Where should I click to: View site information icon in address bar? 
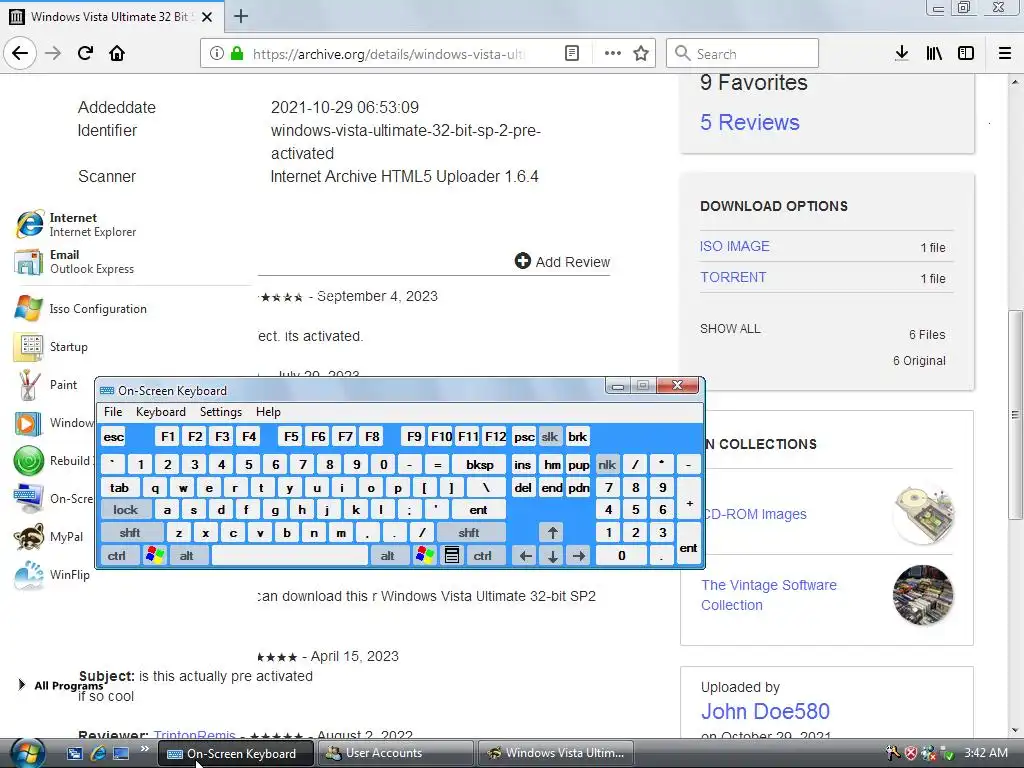(217, 54)
